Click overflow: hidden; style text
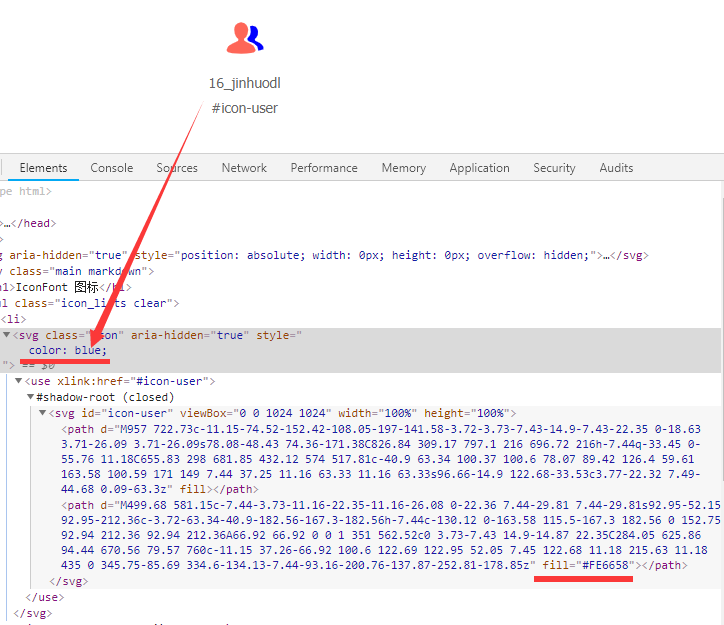Viewport: 724px width, 625px height. coord(533,255)
